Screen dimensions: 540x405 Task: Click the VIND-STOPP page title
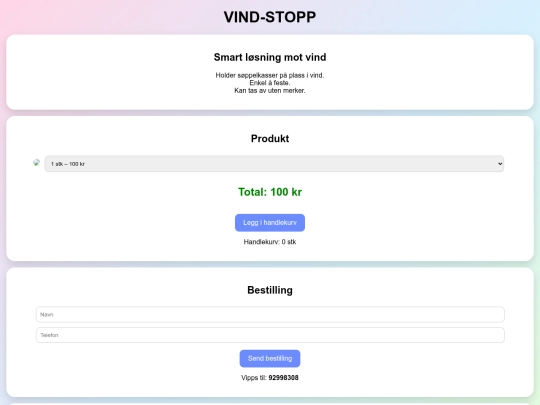pos(270,17)
